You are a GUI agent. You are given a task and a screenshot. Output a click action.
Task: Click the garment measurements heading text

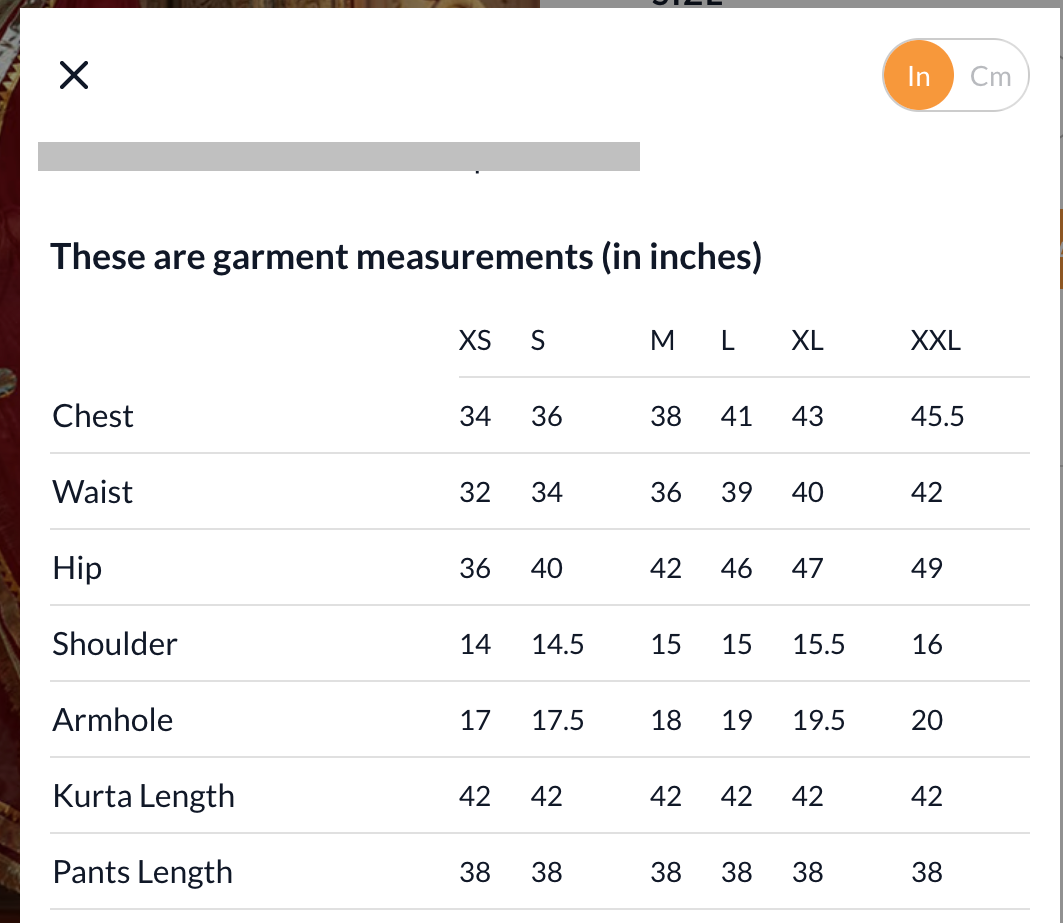pyautogui.click(x=406, y=257)
